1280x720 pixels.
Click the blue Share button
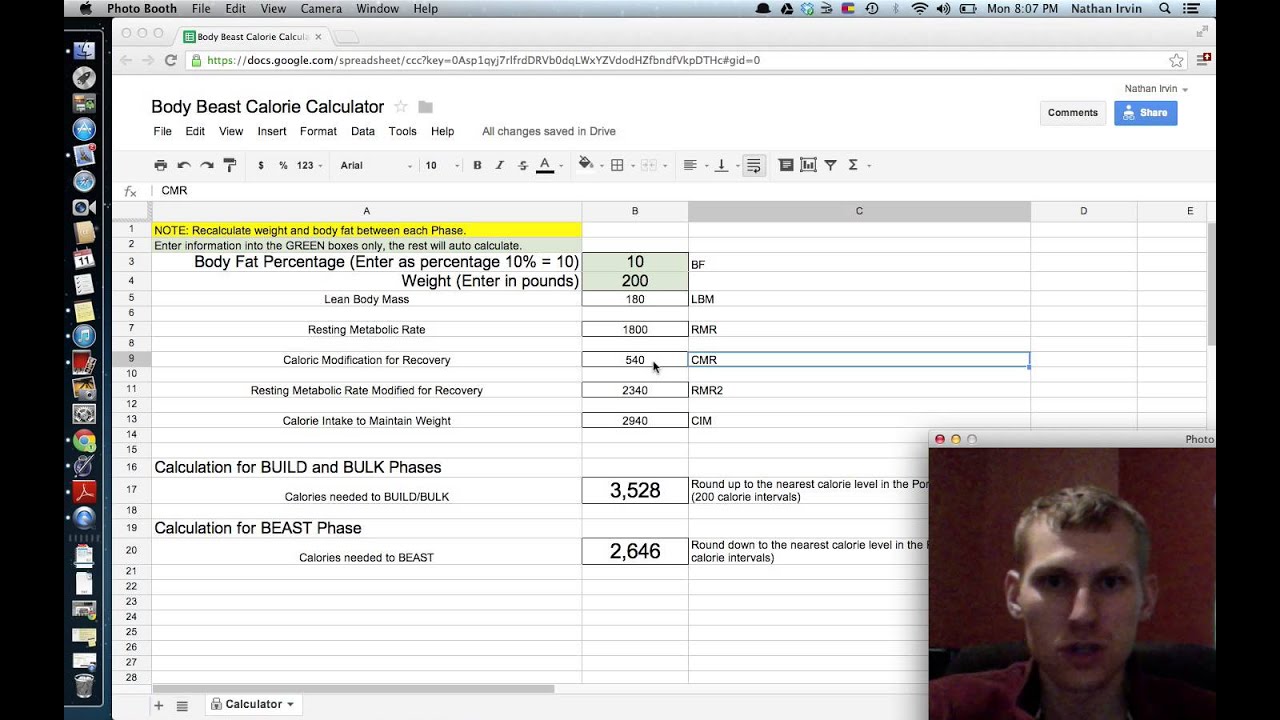click(1145, 113)
